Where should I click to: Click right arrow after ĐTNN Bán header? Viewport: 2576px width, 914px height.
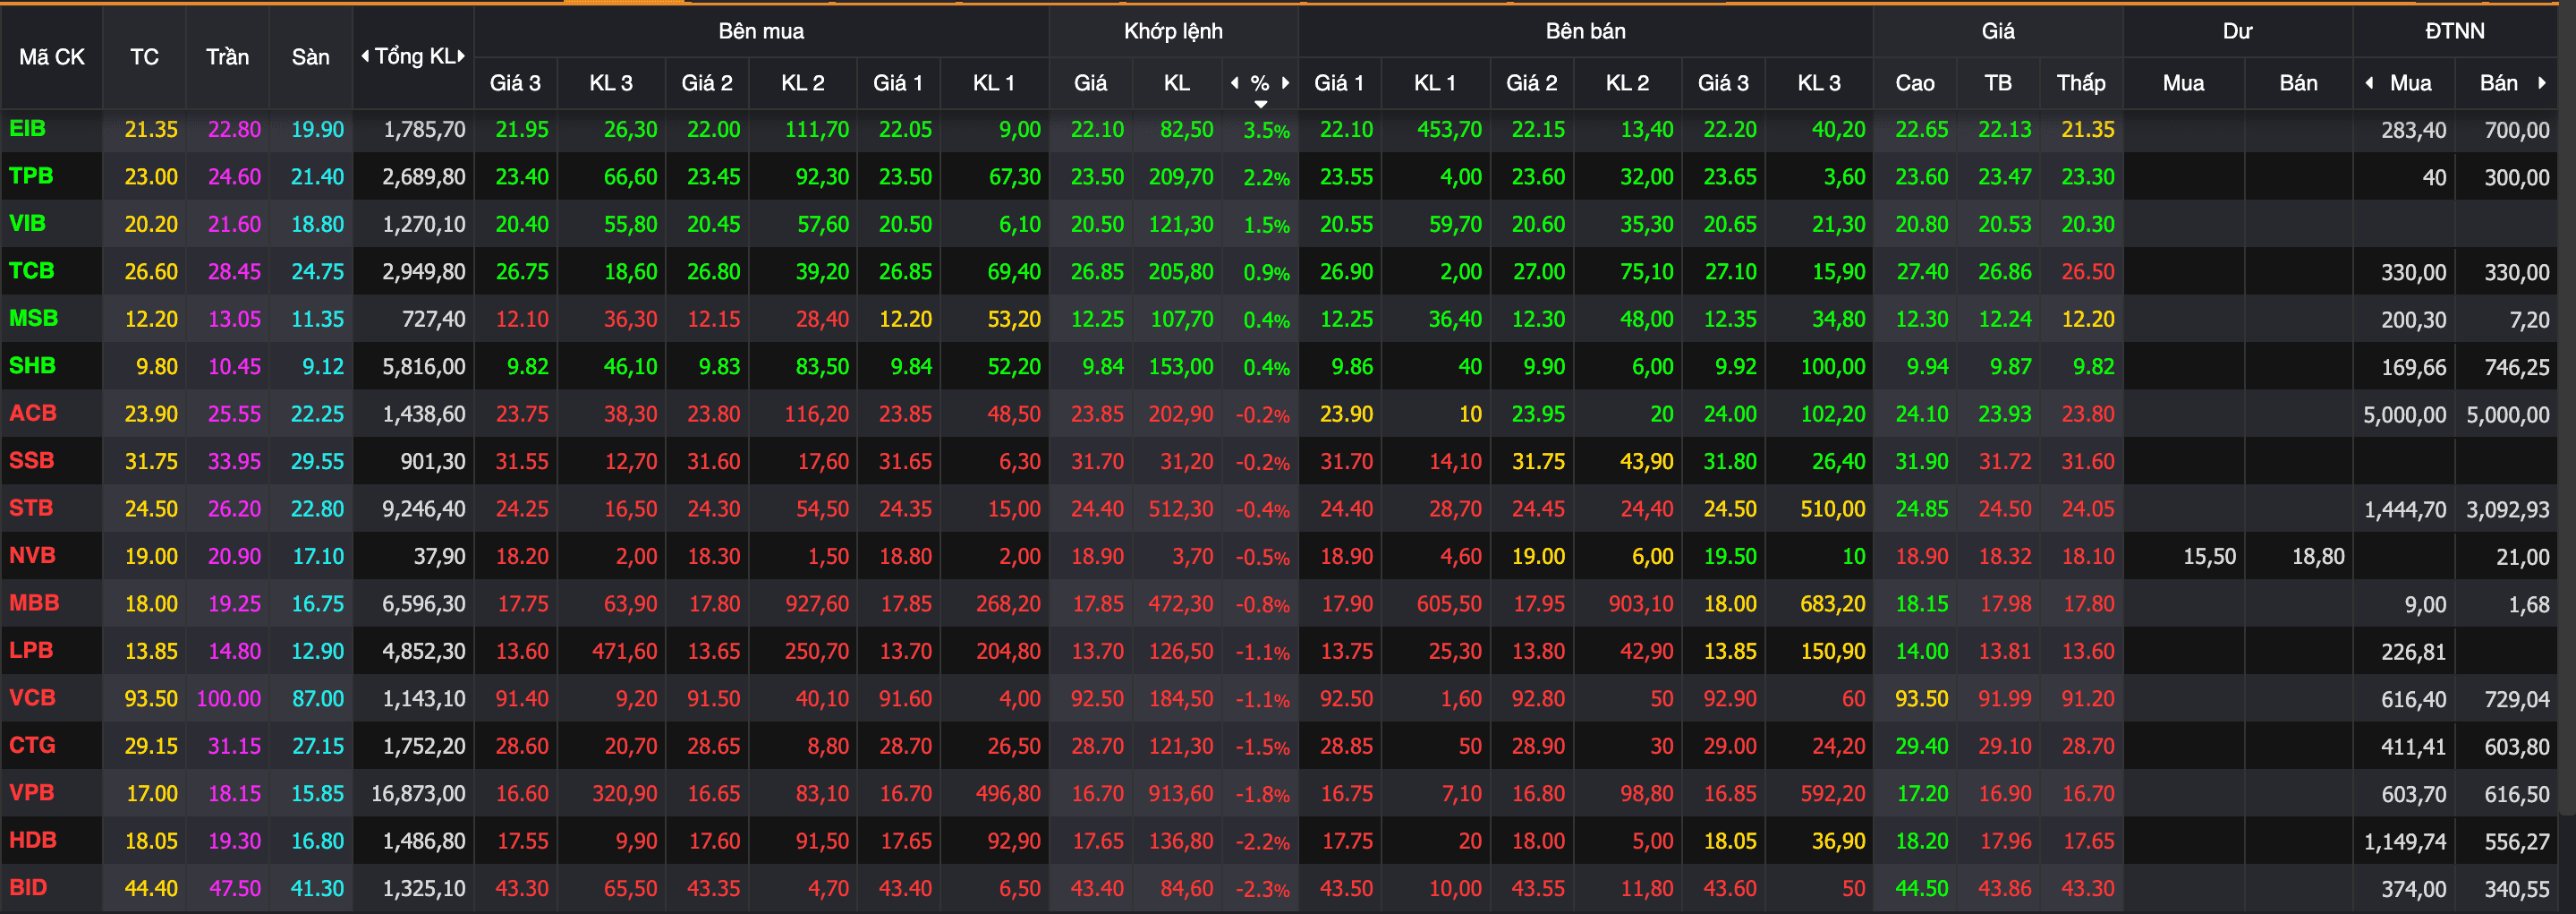(x=2541, y=83)
